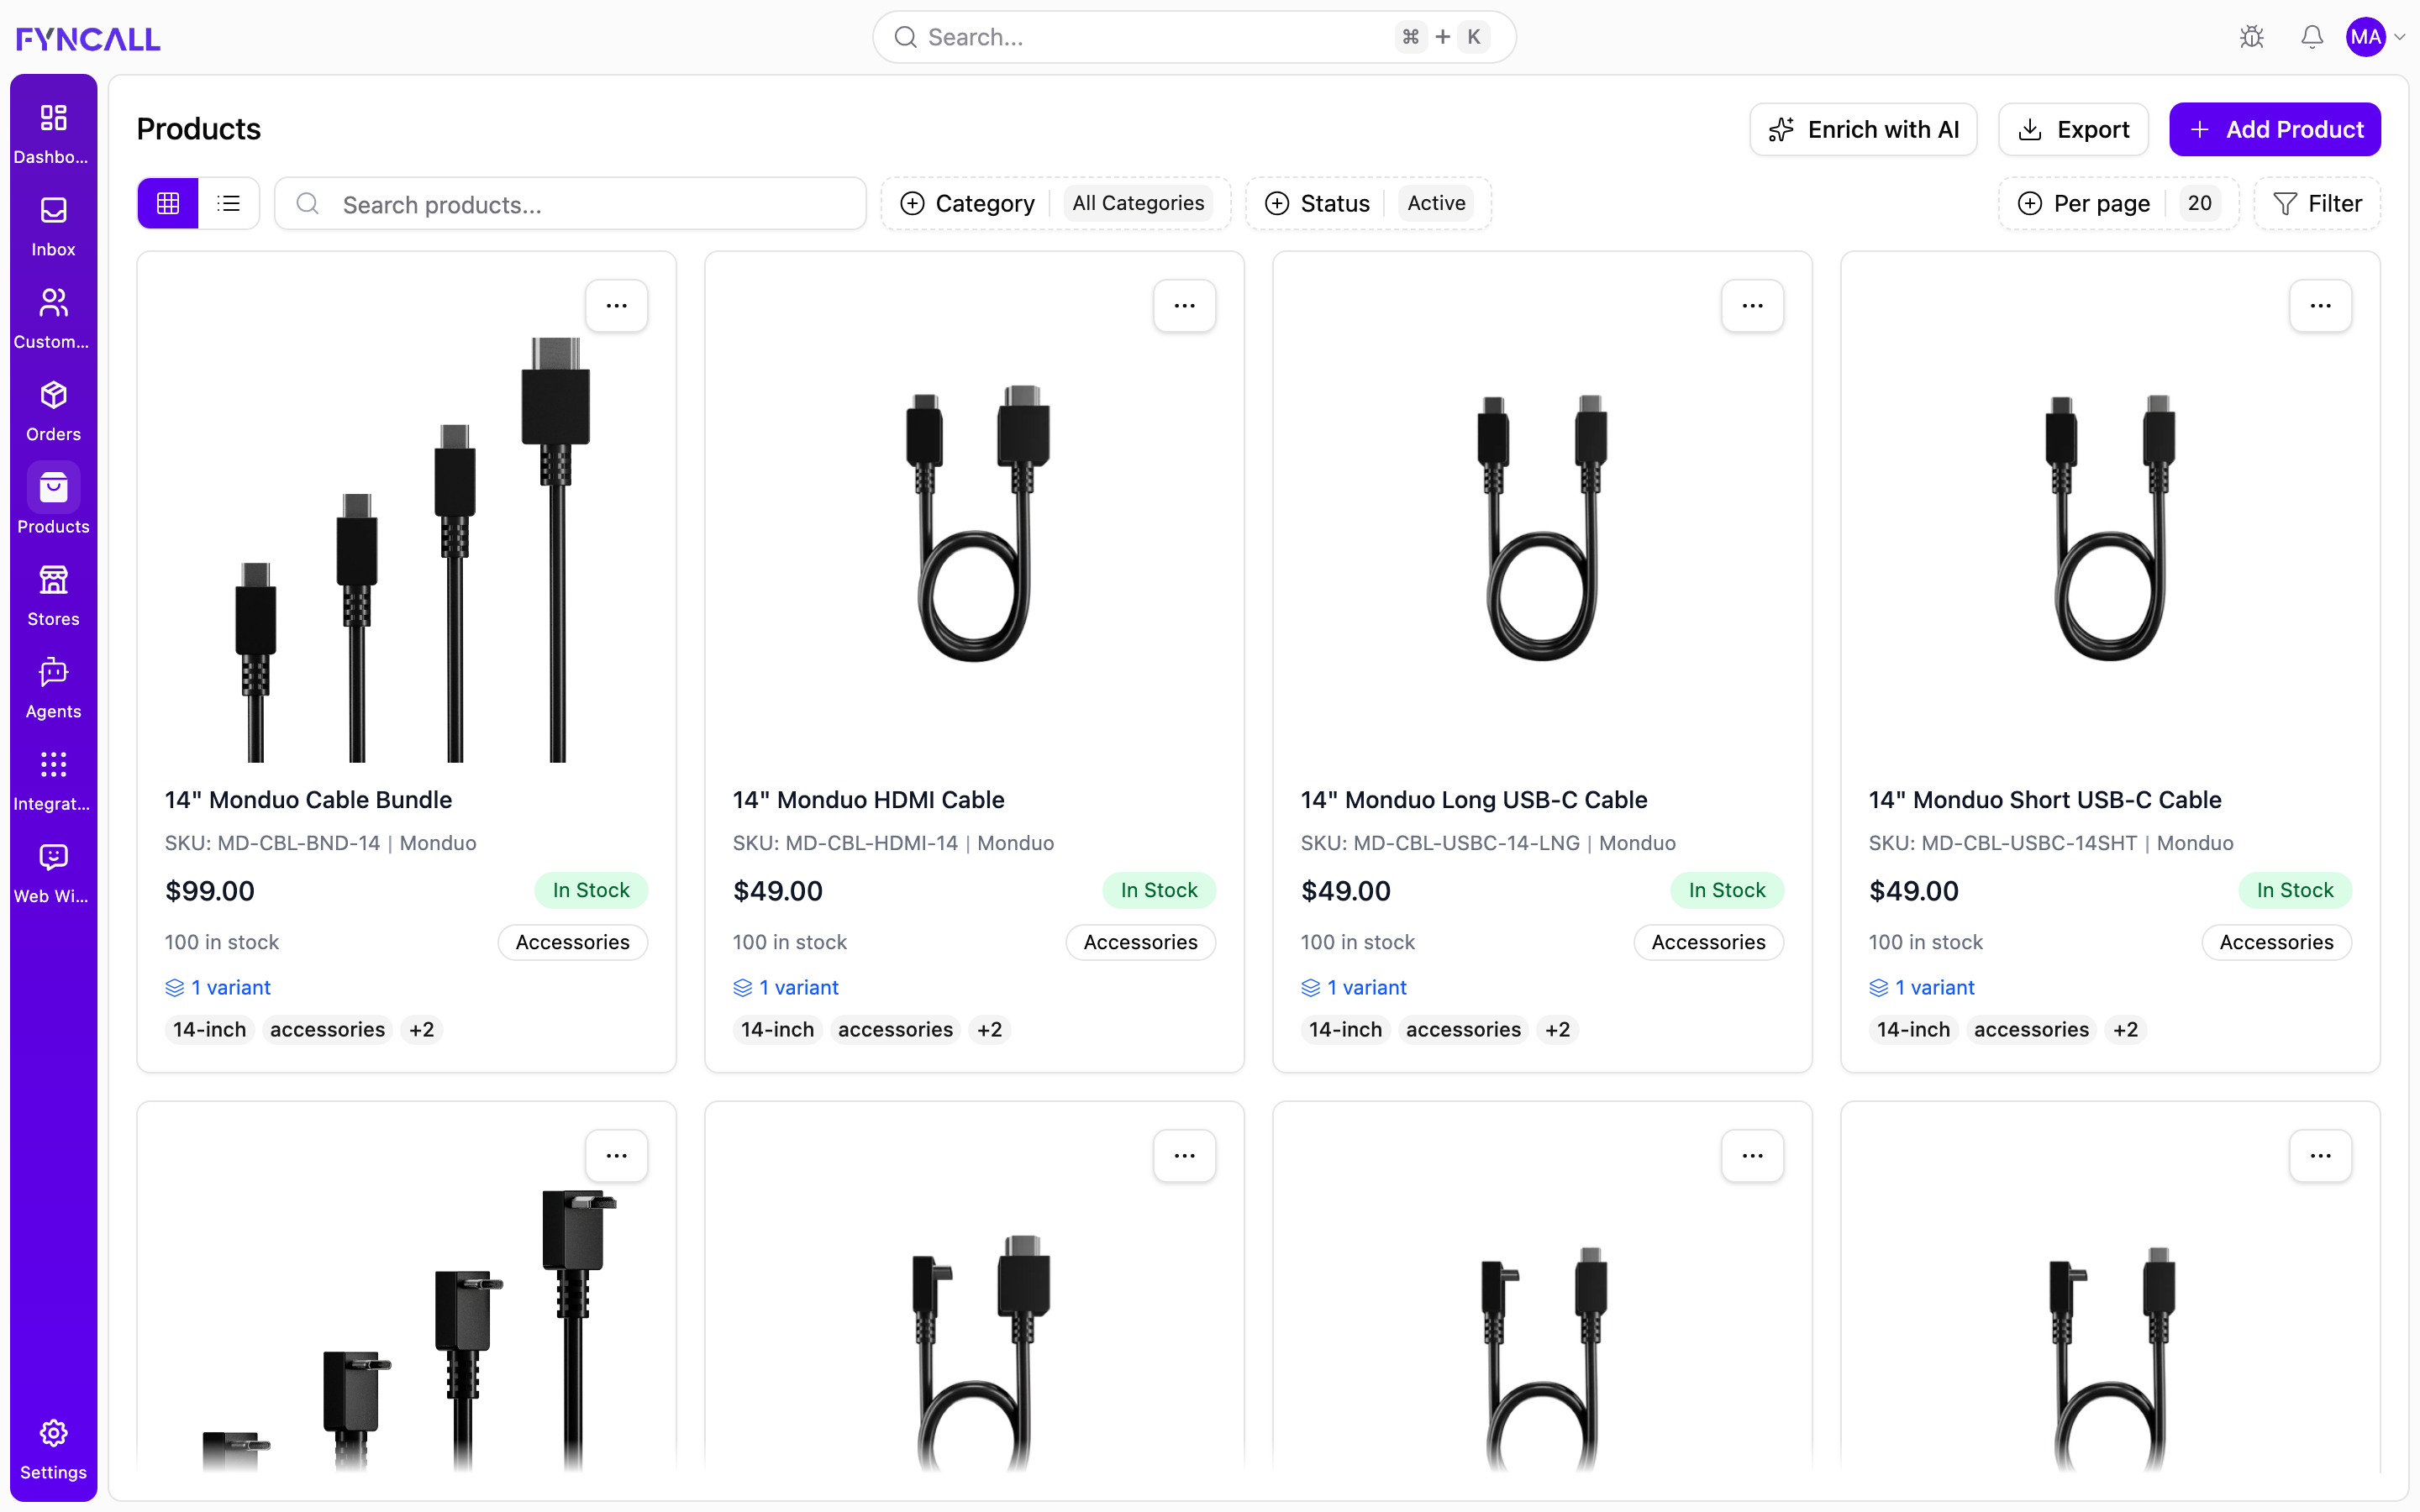Open options menu on second-row third card

1752,1155
